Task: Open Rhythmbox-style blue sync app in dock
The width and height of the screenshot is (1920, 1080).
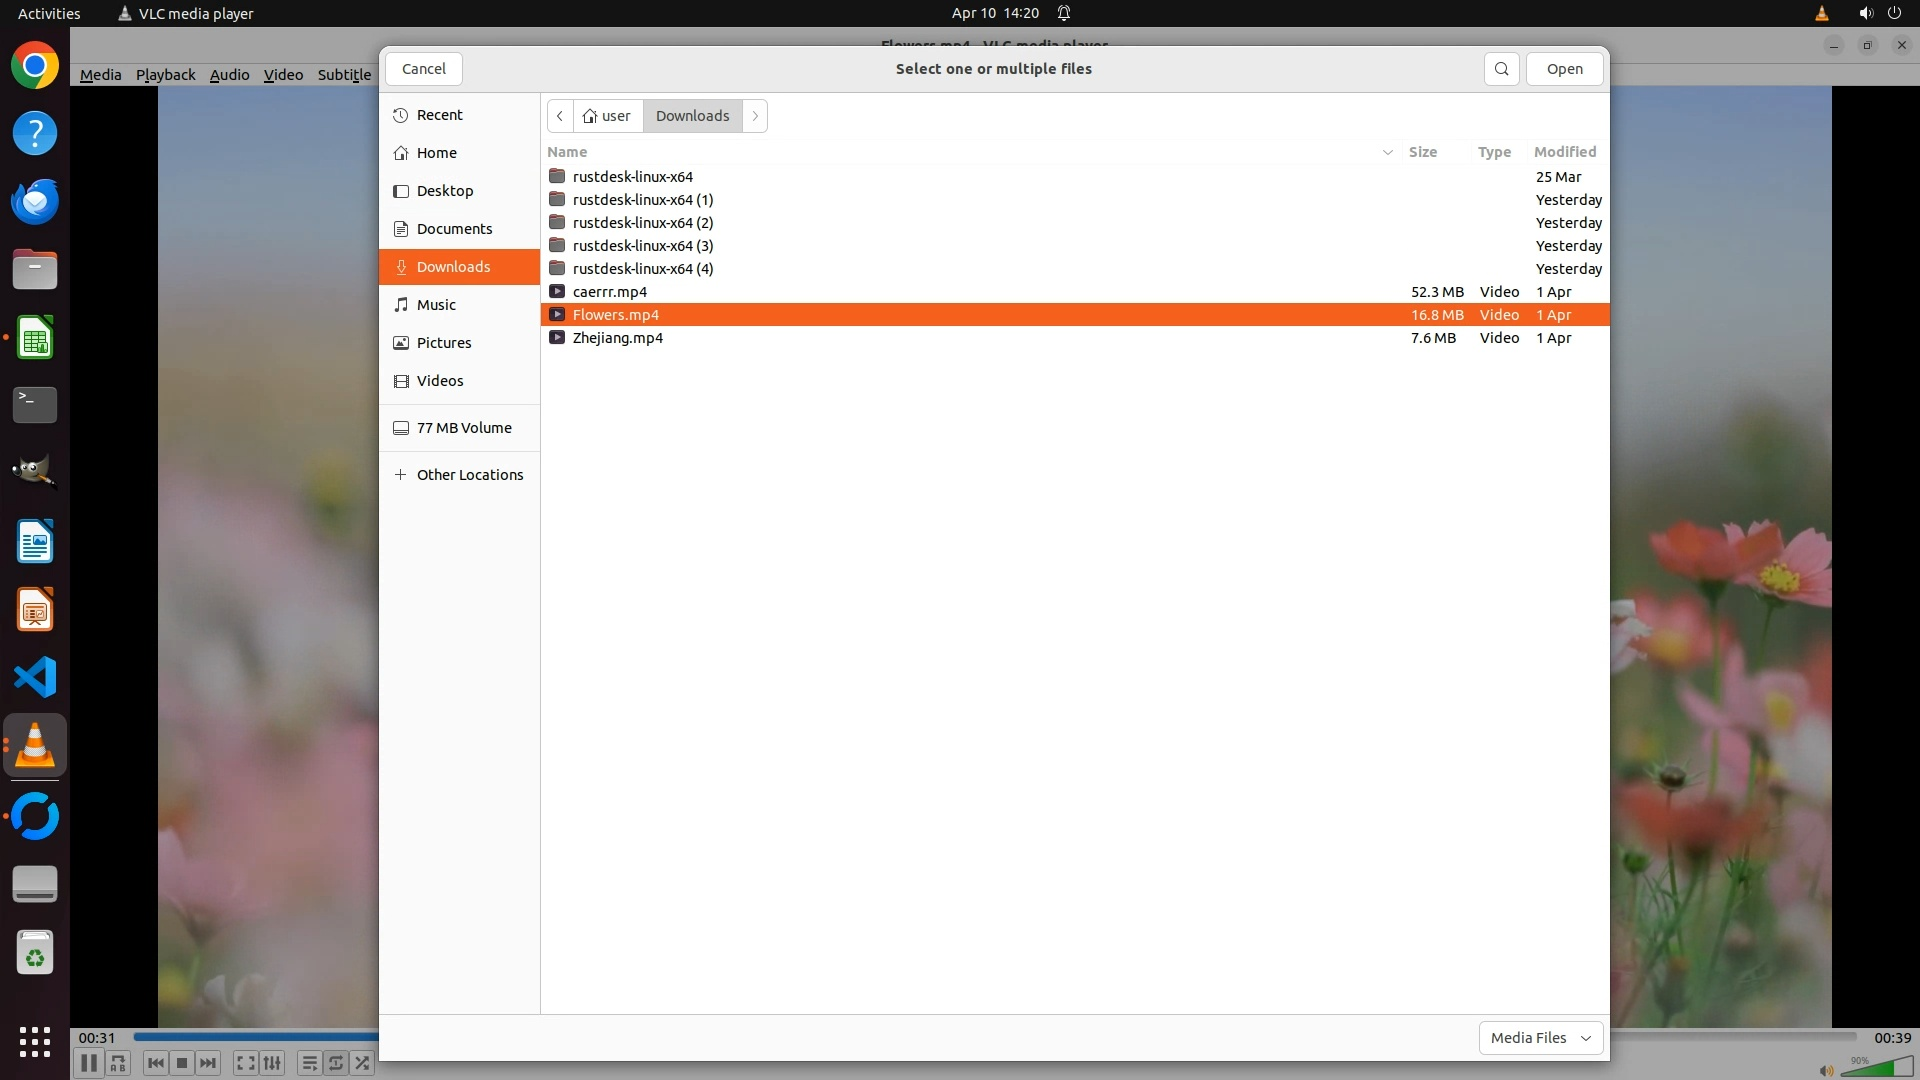Action: 35,816
